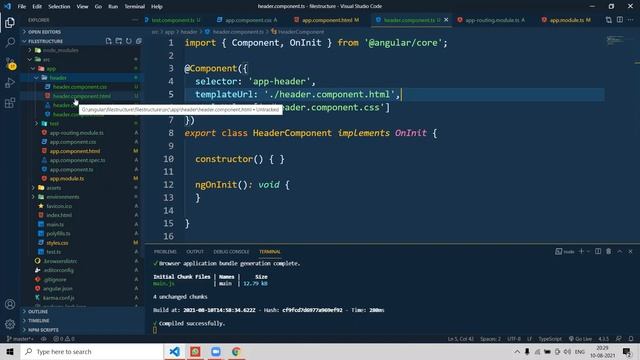Expand the TIMELINE section
Screen dimensions: 640x360
click(39, 321)
